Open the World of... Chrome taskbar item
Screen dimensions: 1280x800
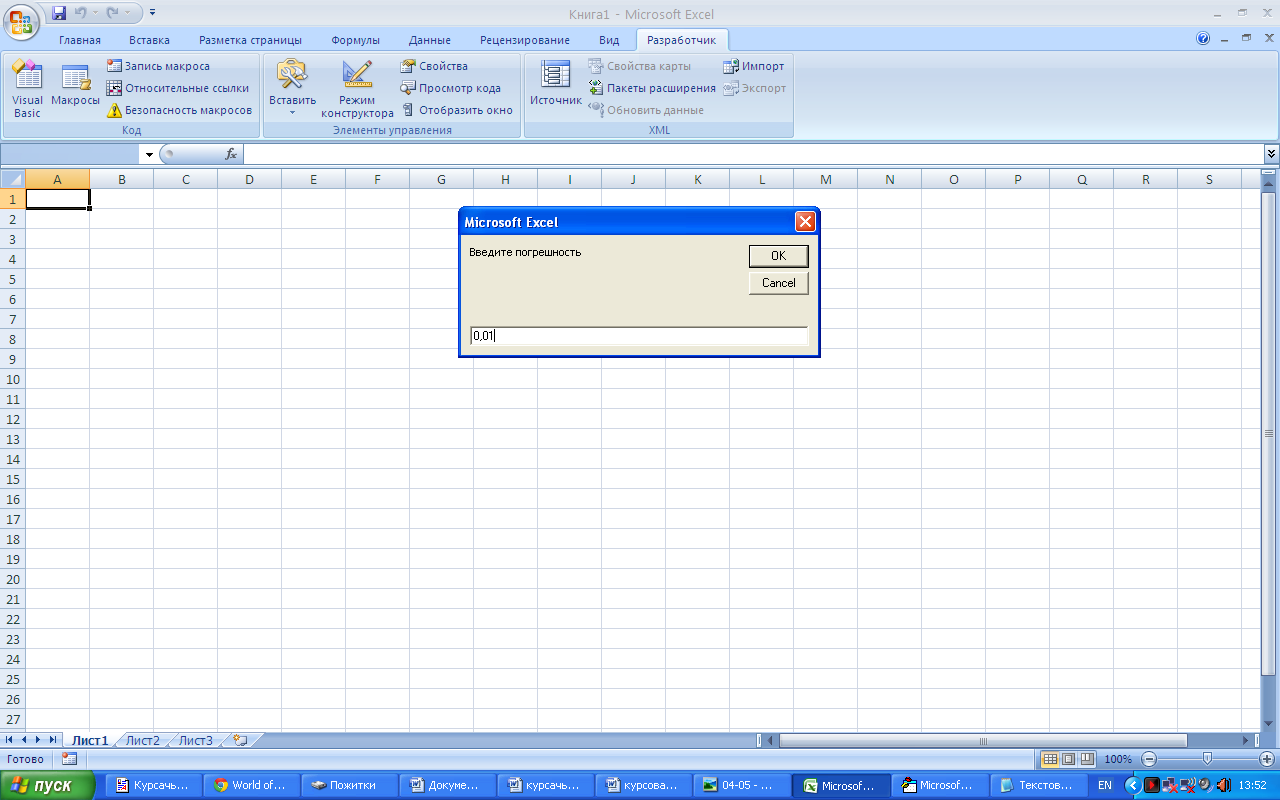(251, 785)
